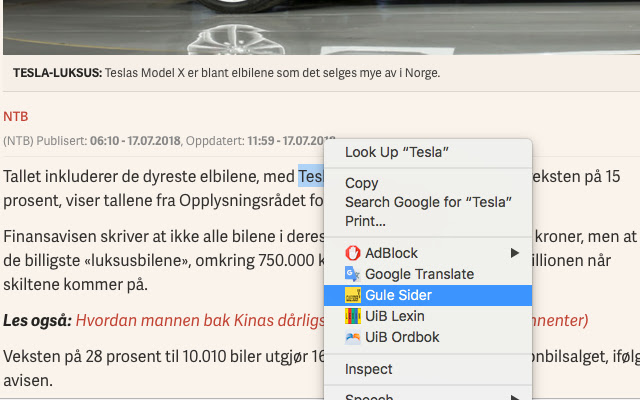The height and width of the screenshot is (400, 640).
Task: Click the UiB Ordbok book icon
Action: tap(353, 337)
